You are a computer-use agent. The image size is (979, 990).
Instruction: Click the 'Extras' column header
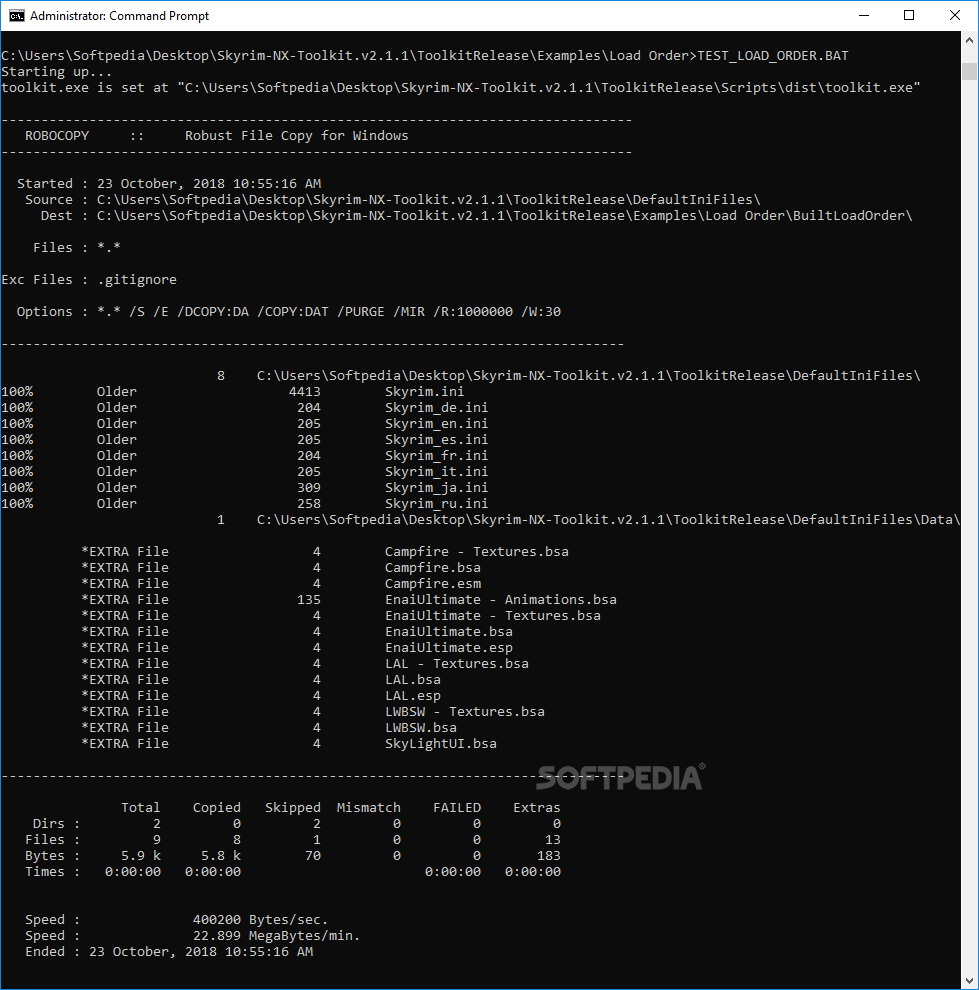537,808
